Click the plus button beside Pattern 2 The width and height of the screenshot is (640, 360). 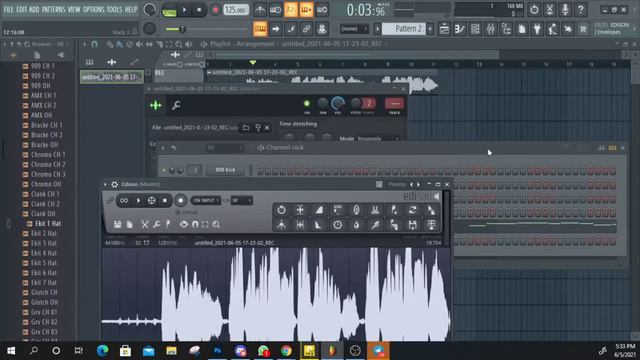pyautogui.click(x=430, y=29)
